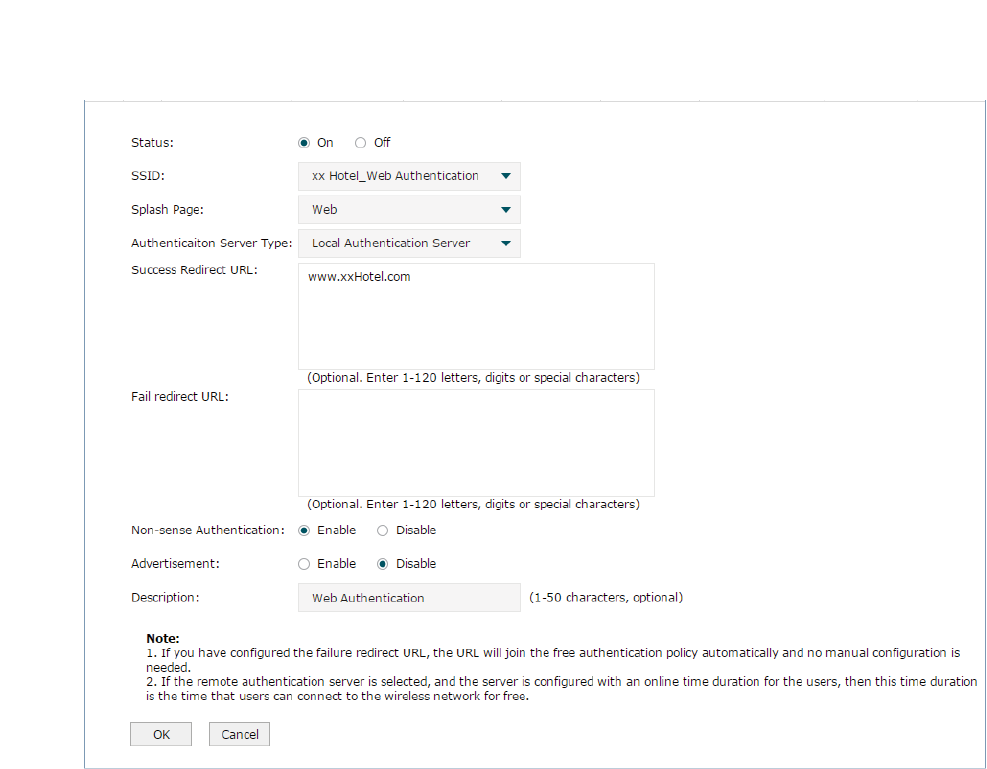Enable Non-sense Authentication
The width and height of the screenshot is (987, 769).
304,530
